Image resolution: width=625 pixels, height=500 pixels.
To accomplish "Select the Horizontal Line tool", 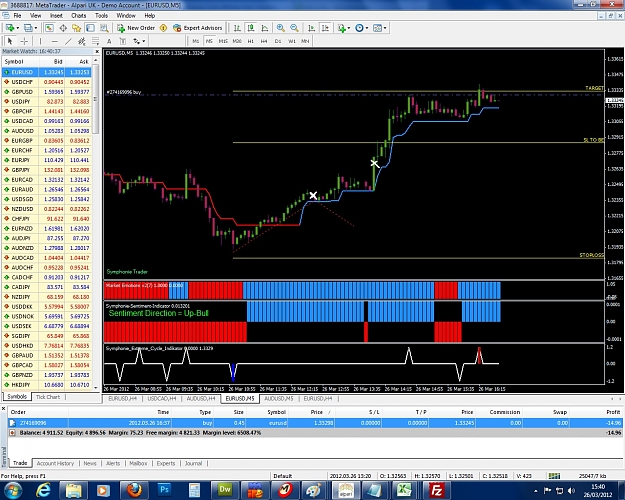I will click(x=54, y=41).
